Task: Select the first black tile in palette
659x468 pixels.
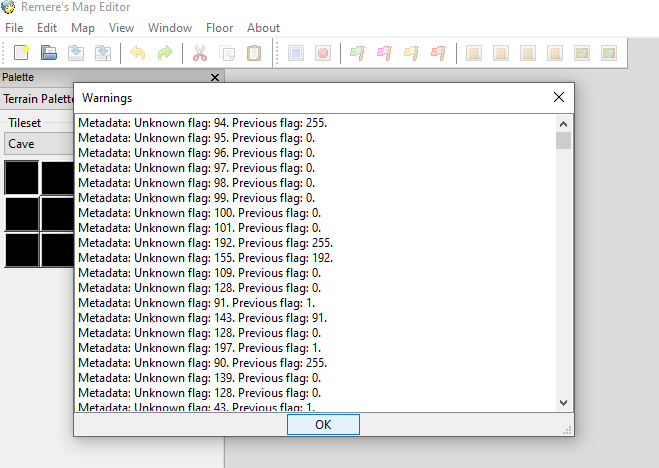Action: [21, 178]
